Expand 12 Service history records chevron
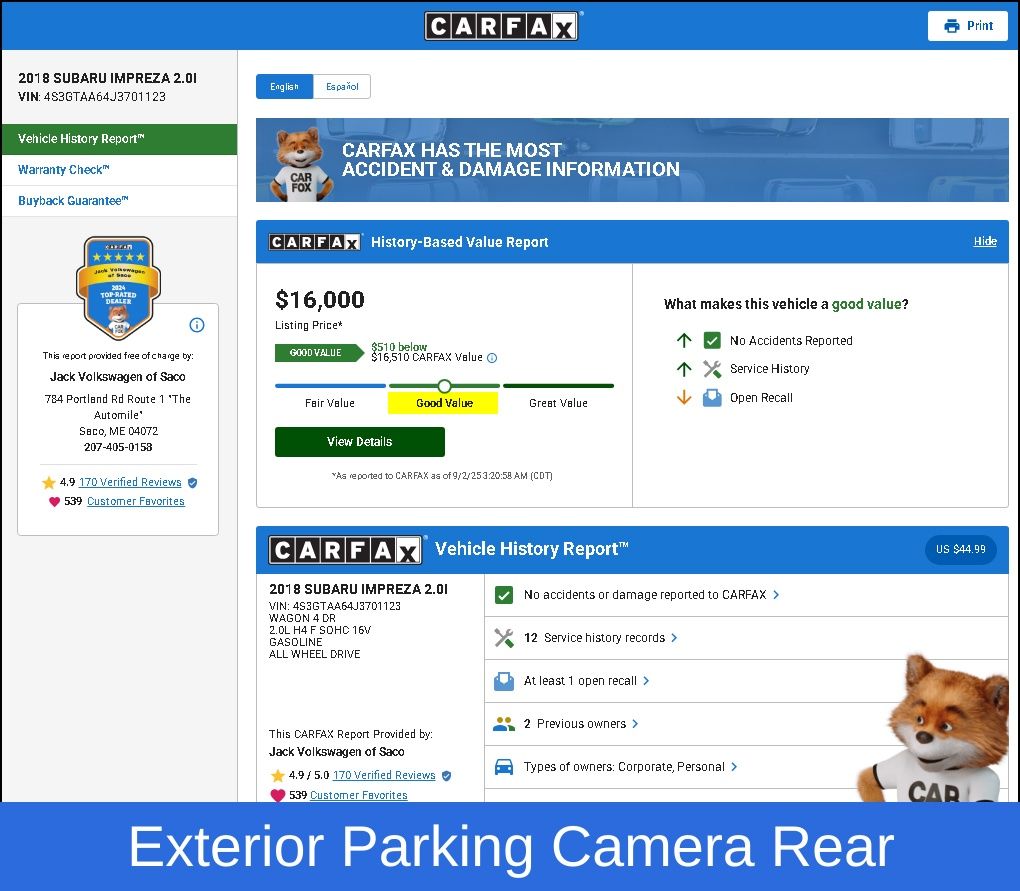 pos(674,637)
